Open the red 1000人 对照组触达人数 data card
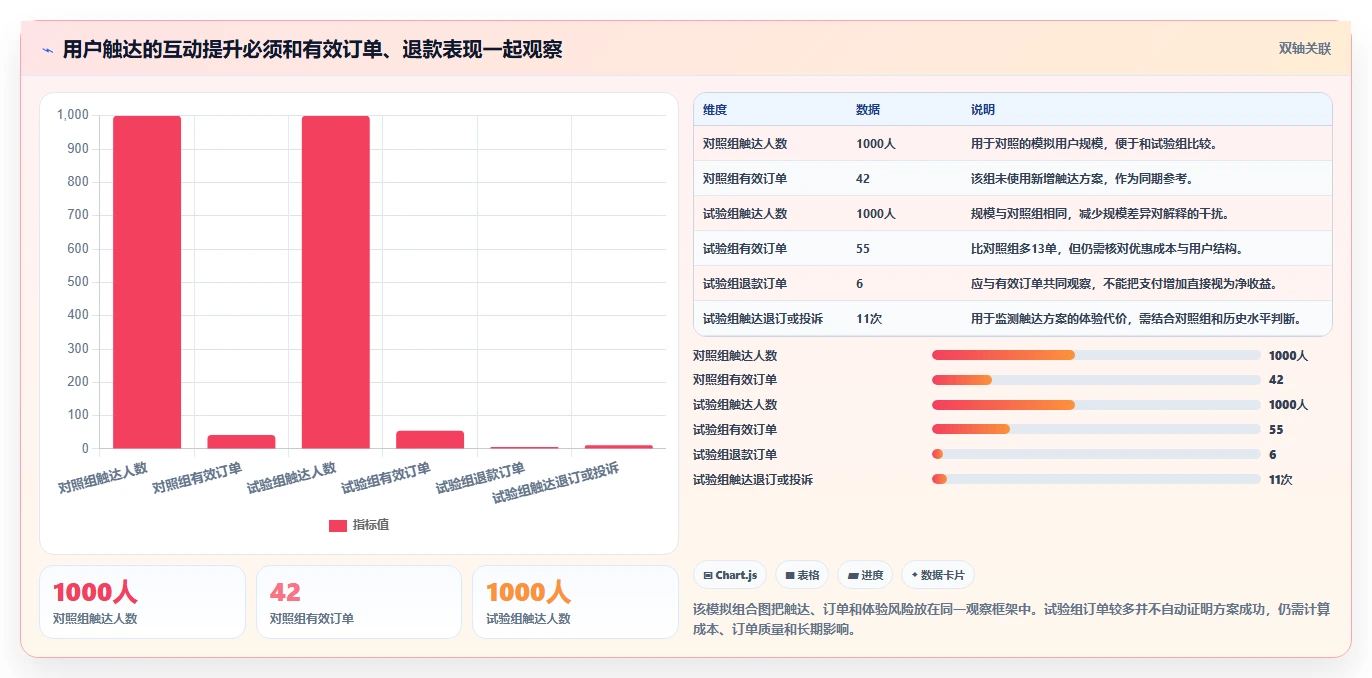Screen dimensions: 1372x678 click(142, 602)
